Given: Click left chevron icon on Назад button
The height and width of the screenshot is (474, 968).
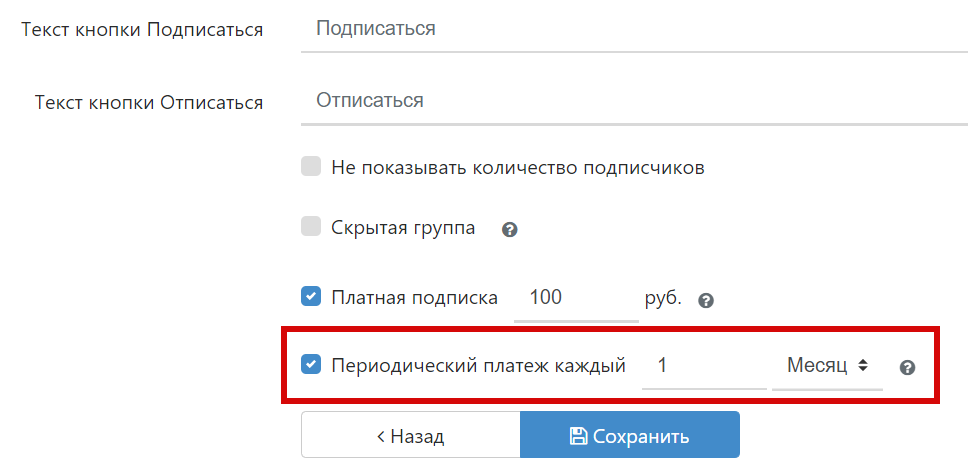Looking at the screenshot, I should click(x=381, y=436).
